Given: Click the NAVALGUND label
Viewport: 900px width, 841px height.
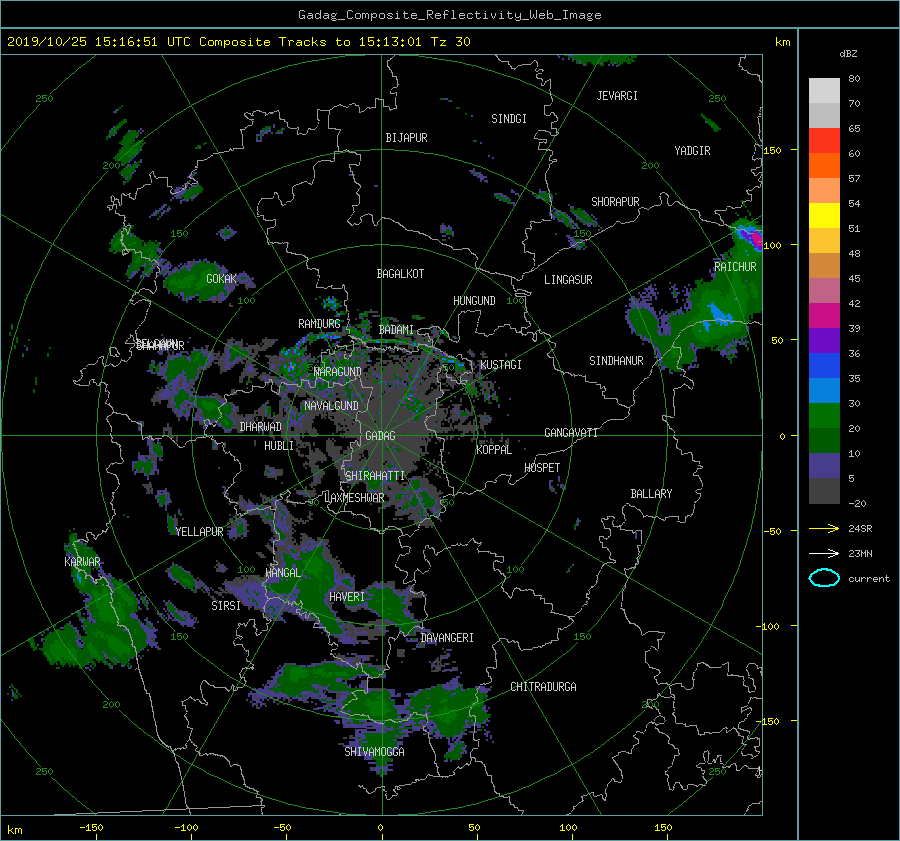Looking at the screenshot, I should (331, 406).
